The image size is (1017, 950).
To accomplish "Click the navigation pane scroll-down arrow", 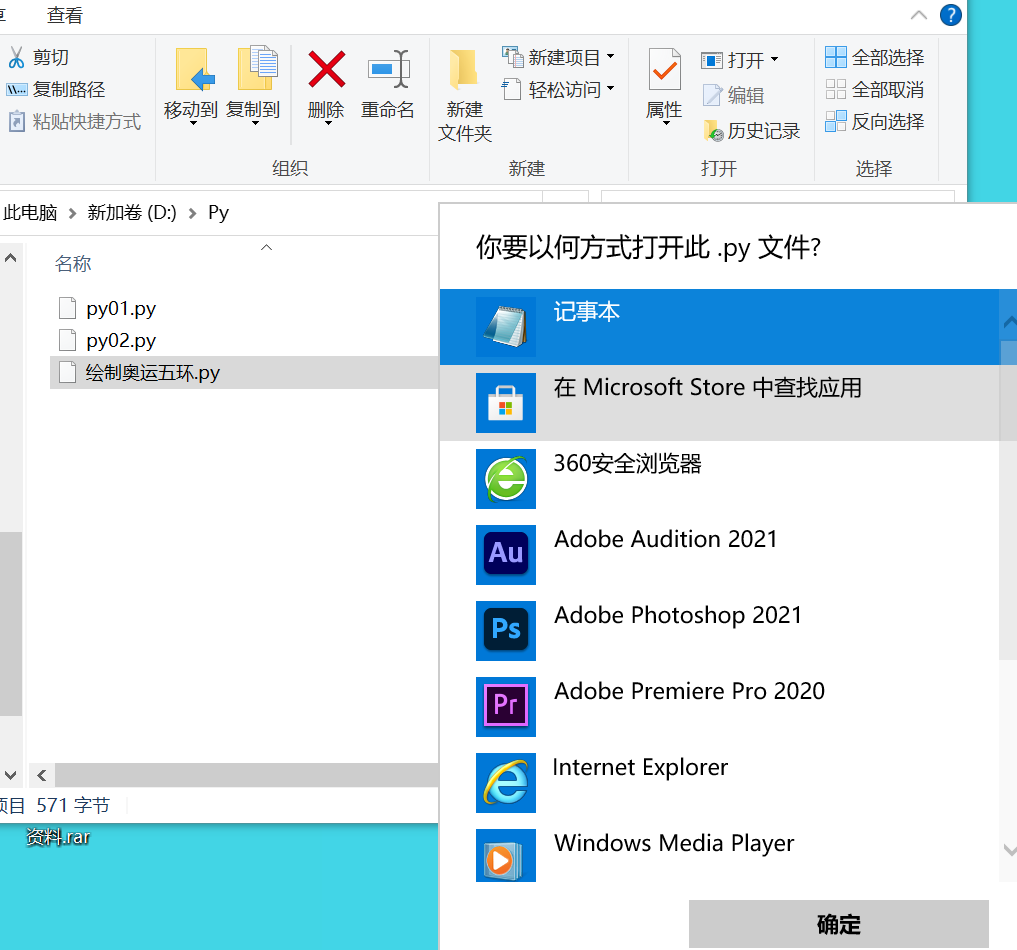I will (x=10, y=775).
